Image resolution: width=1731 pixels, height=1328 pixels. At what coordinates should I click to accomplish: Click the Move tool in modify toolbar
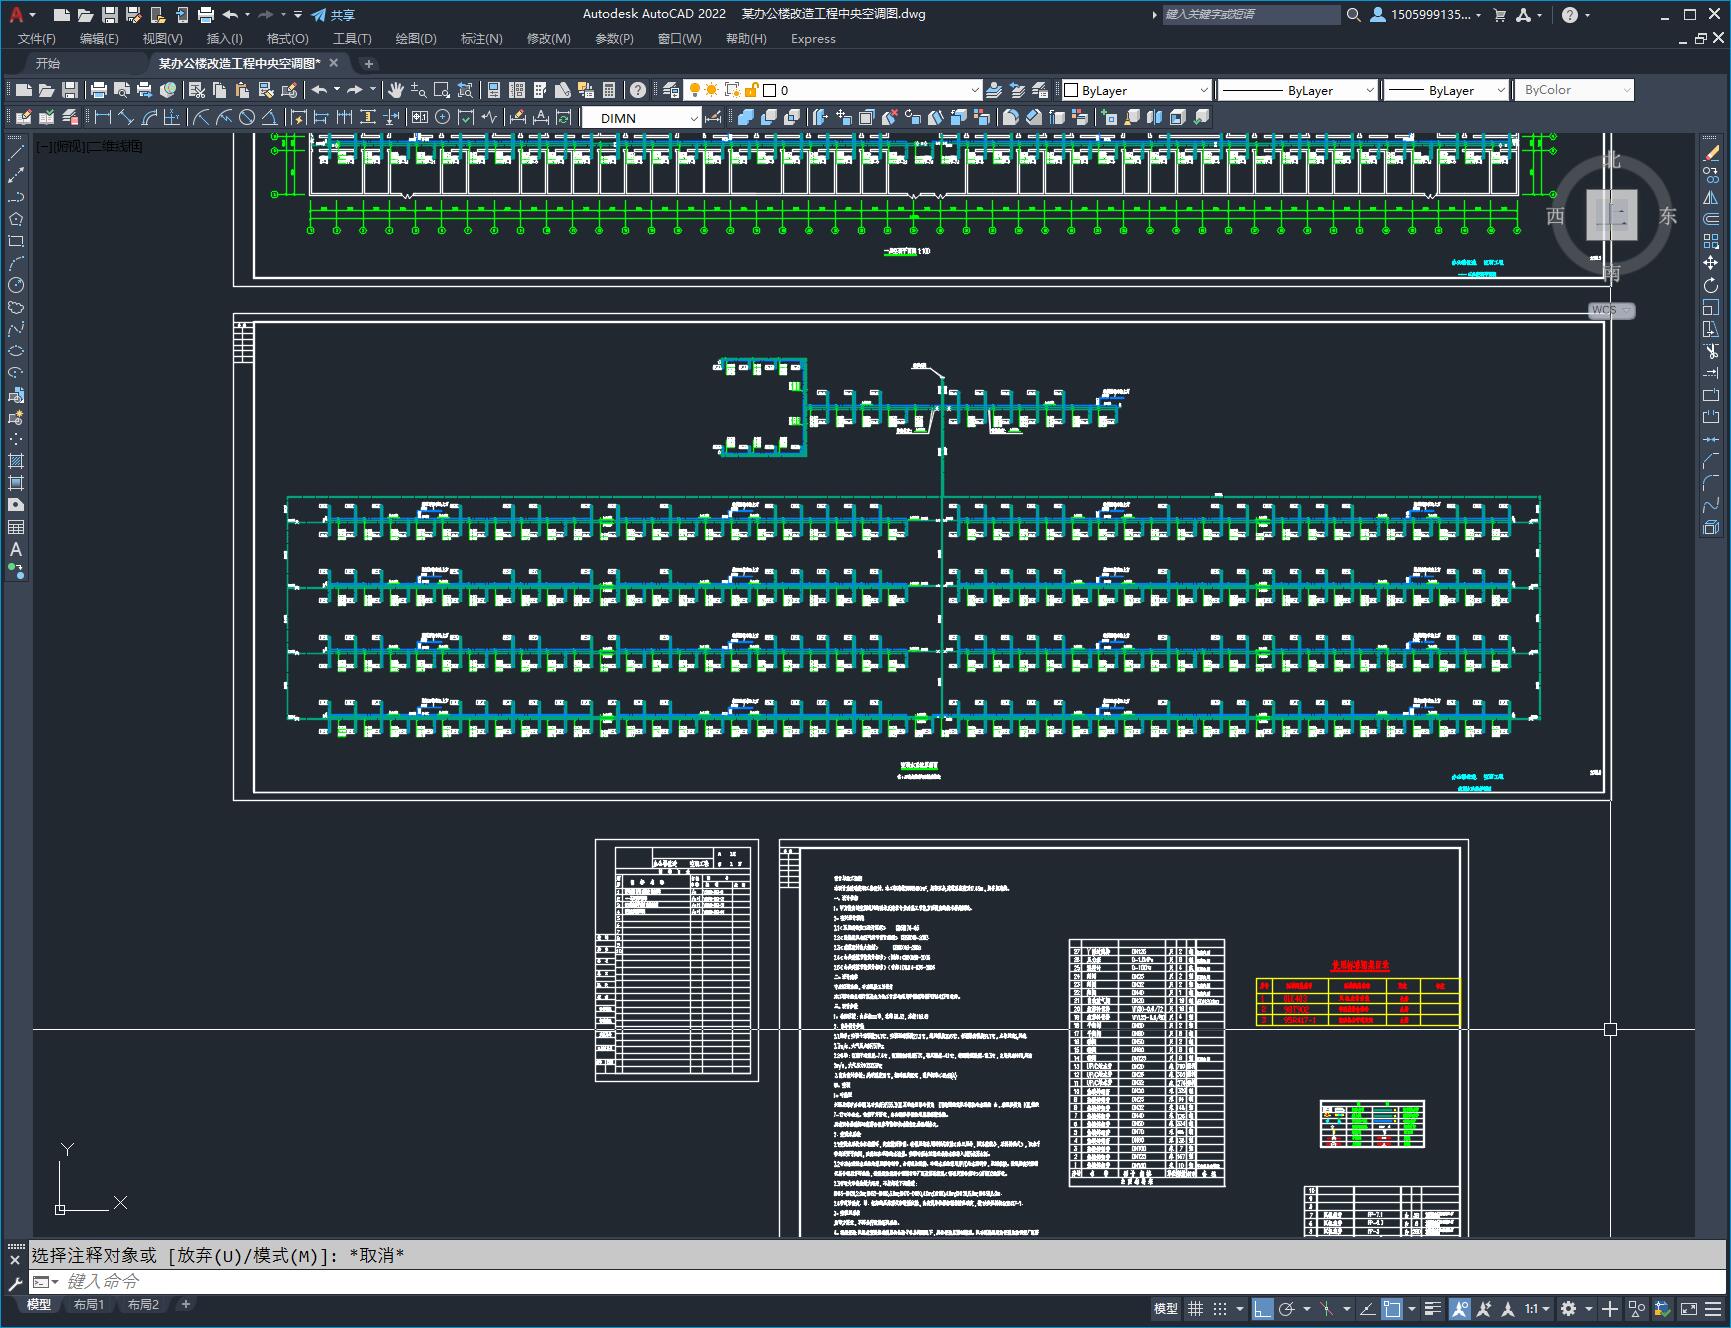[1711, 263]
